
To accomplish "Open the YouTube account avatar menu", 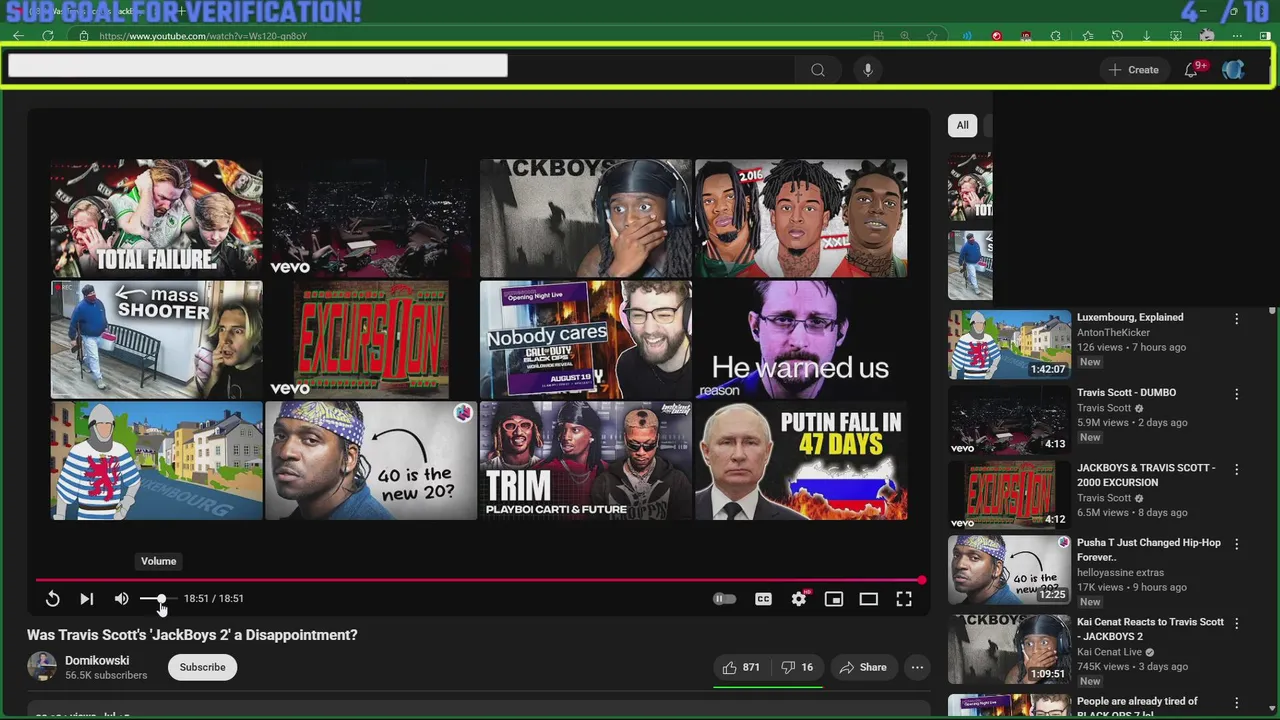I will [1233, 69].
